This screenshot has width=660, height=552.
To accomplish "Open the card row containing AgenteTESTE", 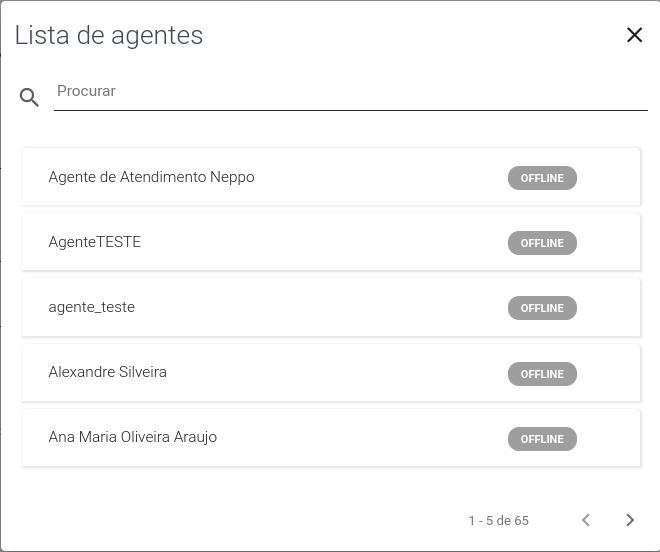I will point(331,242).
